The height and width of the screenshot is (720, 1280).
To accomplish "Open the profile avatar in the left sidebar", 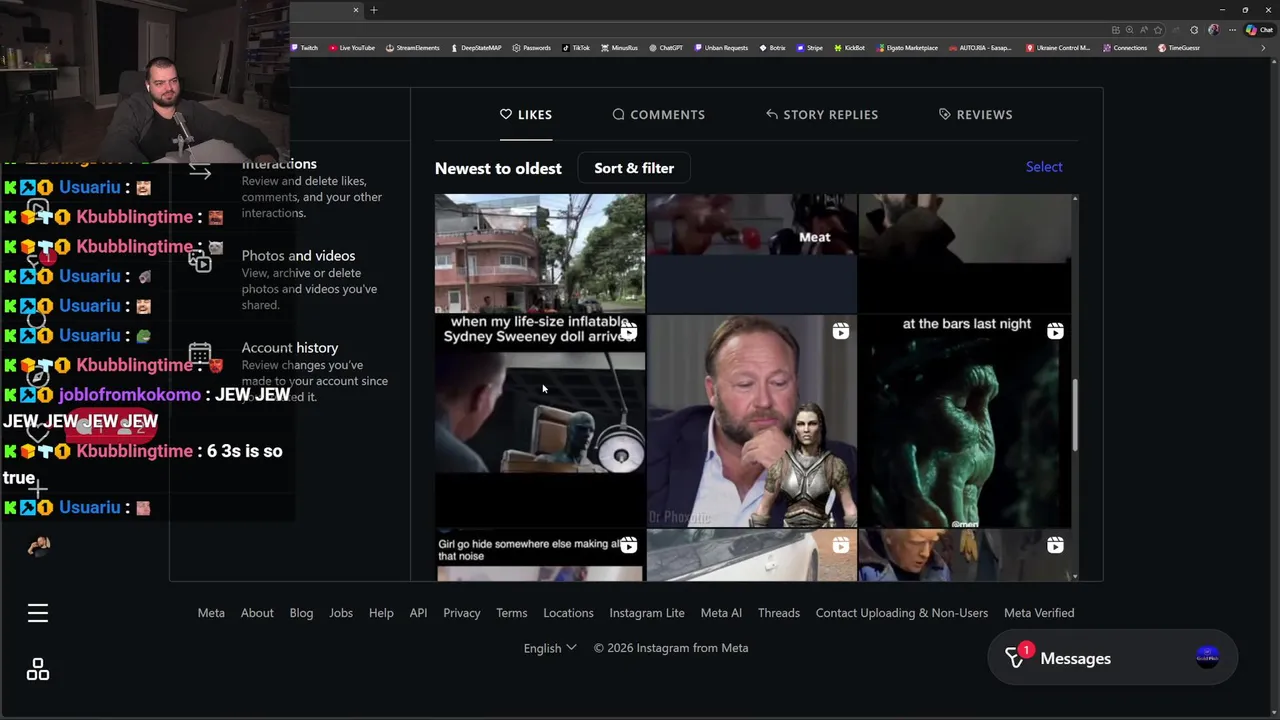I will coord(38,545).
